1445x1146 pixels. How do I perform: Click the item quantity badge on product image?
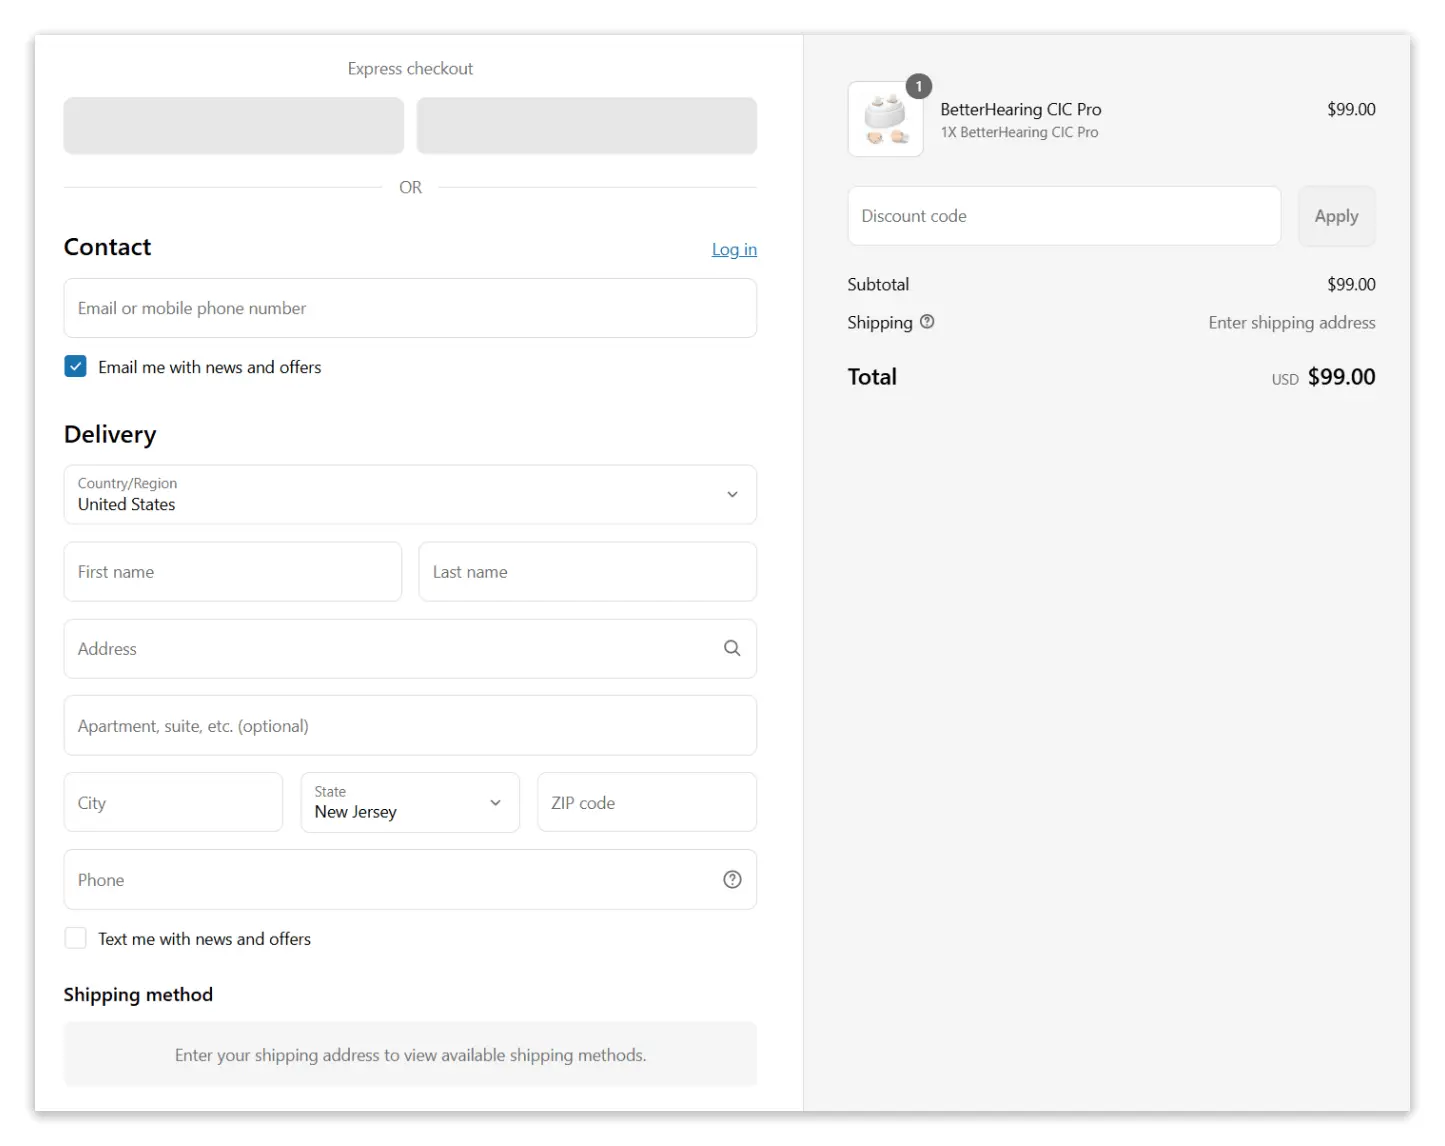point(918,86)
